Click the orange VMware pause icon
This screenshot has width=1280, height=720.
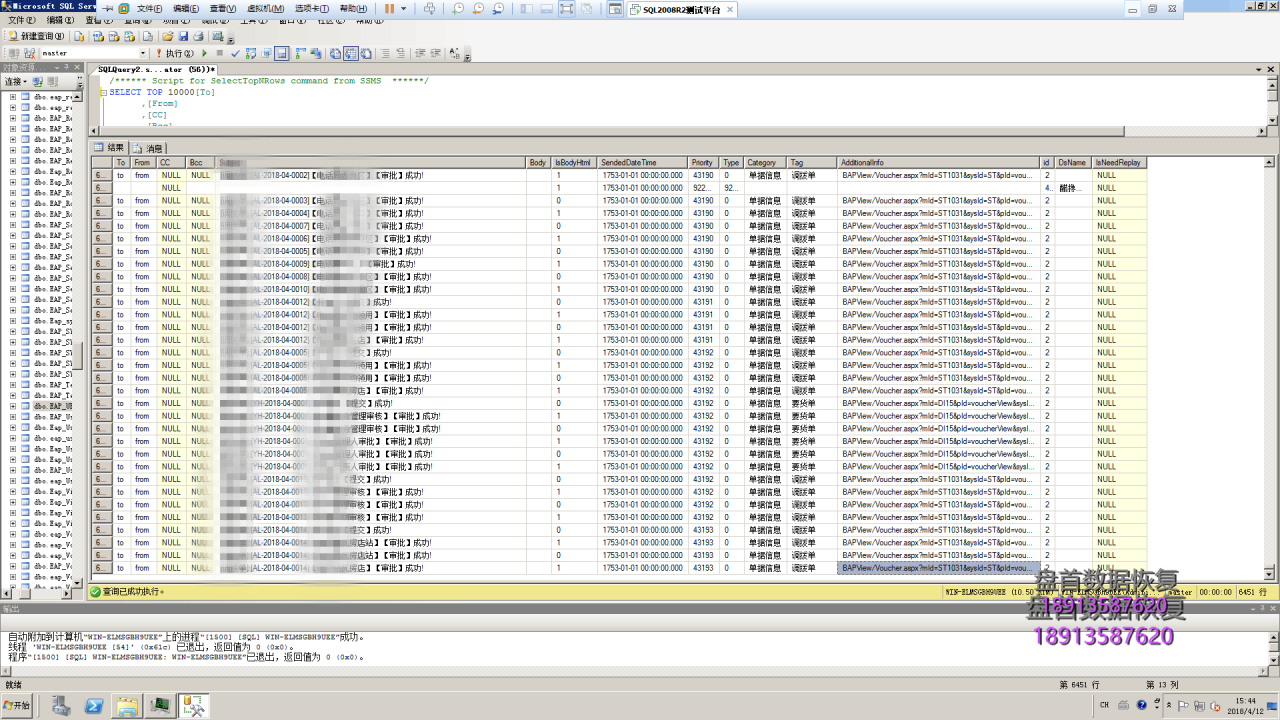coord(389,8)
